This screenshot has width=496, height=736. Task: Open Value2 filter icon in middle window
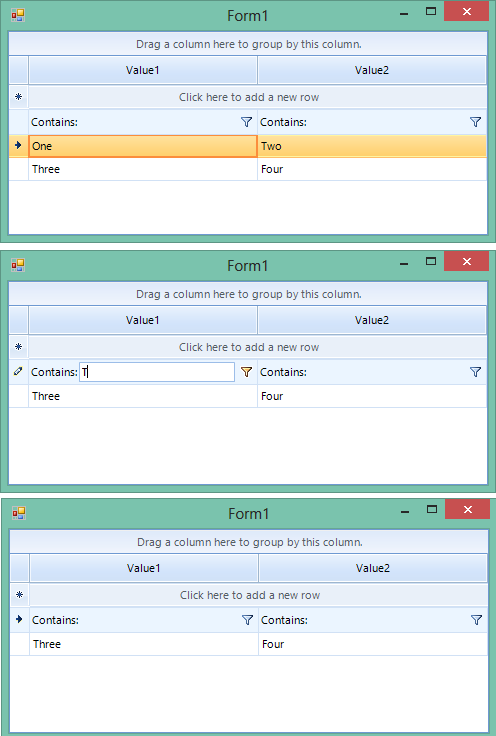(x=475, y=372)
